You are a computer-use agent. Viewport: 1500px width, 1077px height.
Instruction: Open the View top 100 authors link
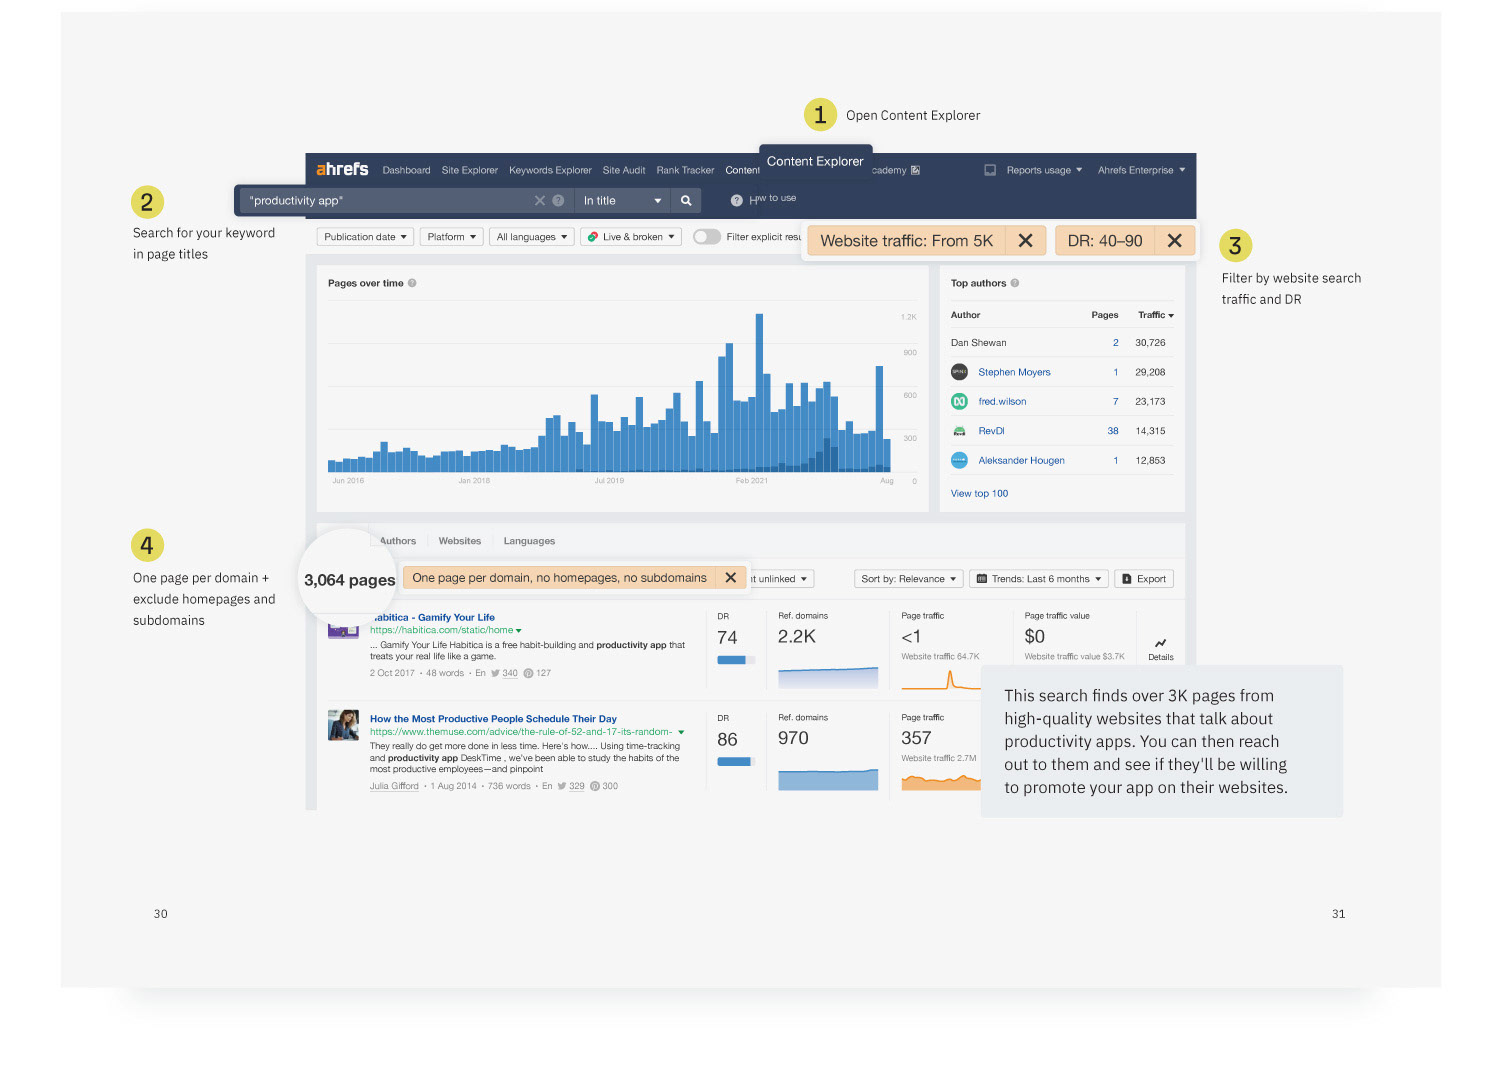point(979,493)
